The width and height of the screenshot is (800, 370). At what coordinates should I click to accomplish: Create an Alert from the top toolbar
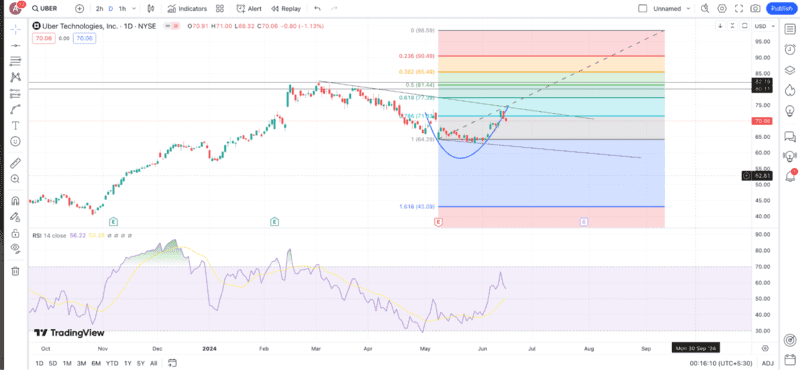pyautogui.click(x=249, y=9)
